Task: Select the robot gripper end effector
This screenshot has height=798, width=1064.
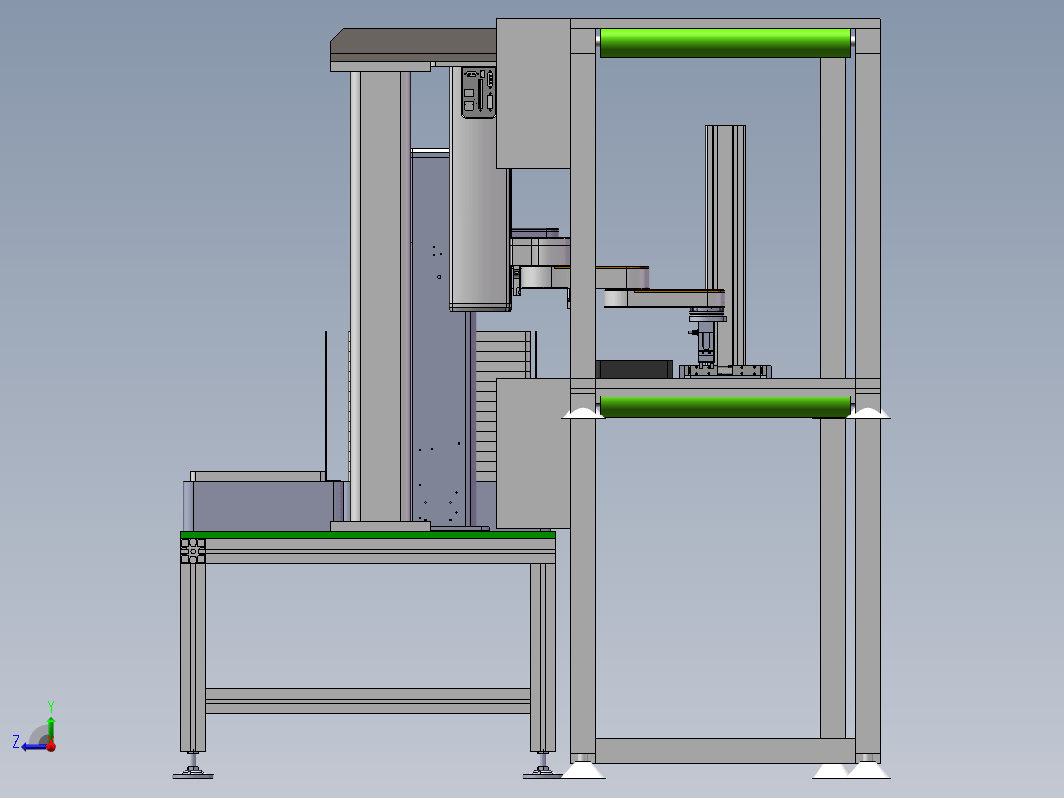Action: coord(706,343)
